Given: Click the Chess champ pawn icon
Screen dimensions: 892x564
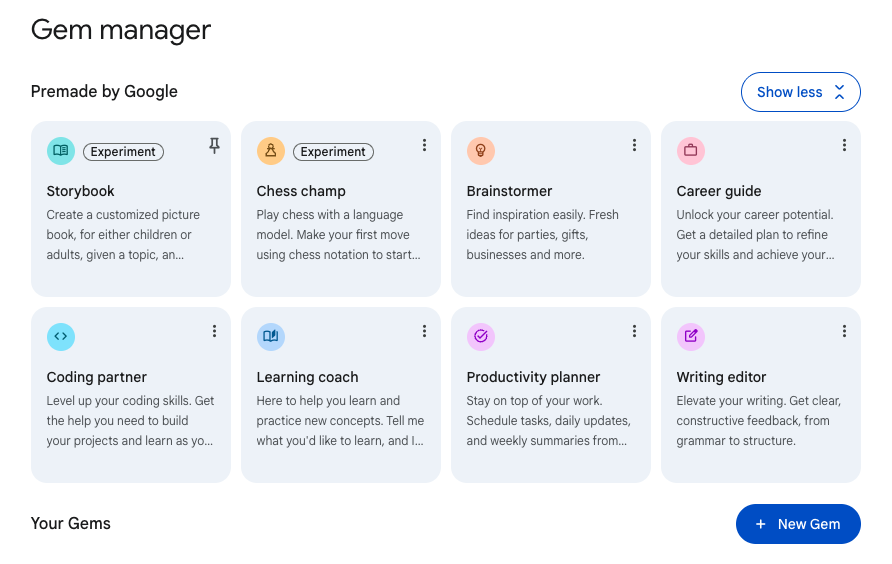Looking at the screenshot, I should coord(271,151).
